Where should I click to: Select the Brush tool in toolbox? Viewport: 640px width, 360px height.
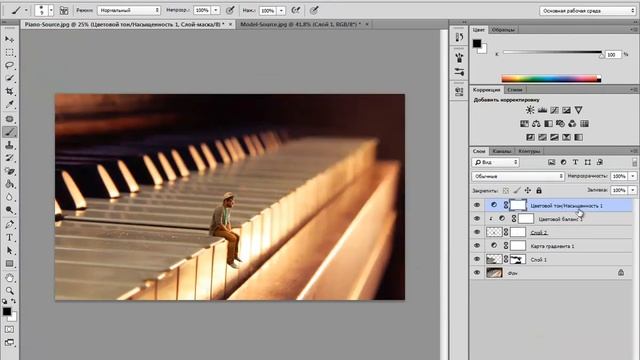pyautogui.click(x=9, y=131)
